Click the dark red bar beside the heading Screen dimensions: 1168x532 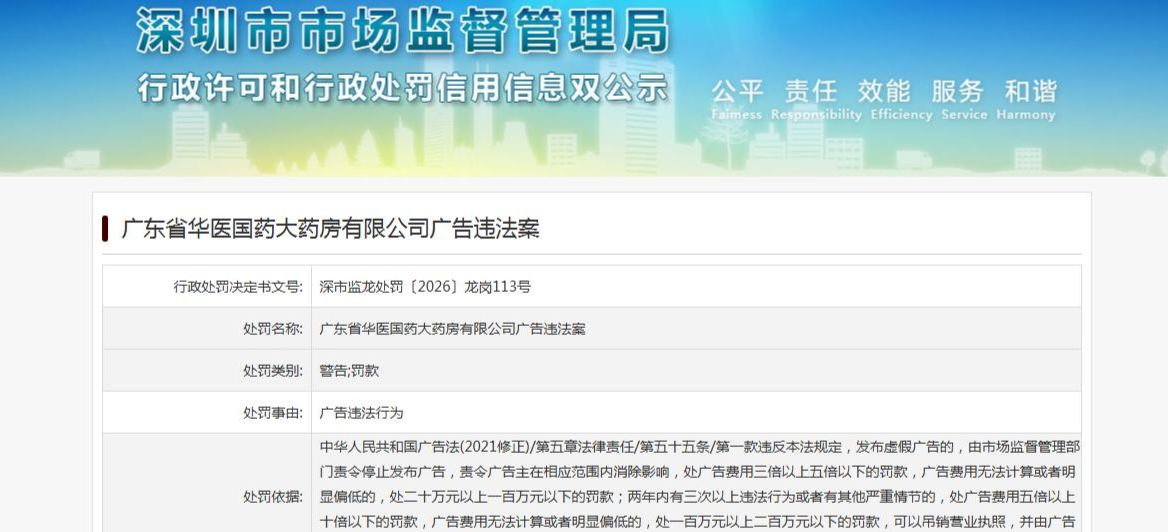(105, 229)
